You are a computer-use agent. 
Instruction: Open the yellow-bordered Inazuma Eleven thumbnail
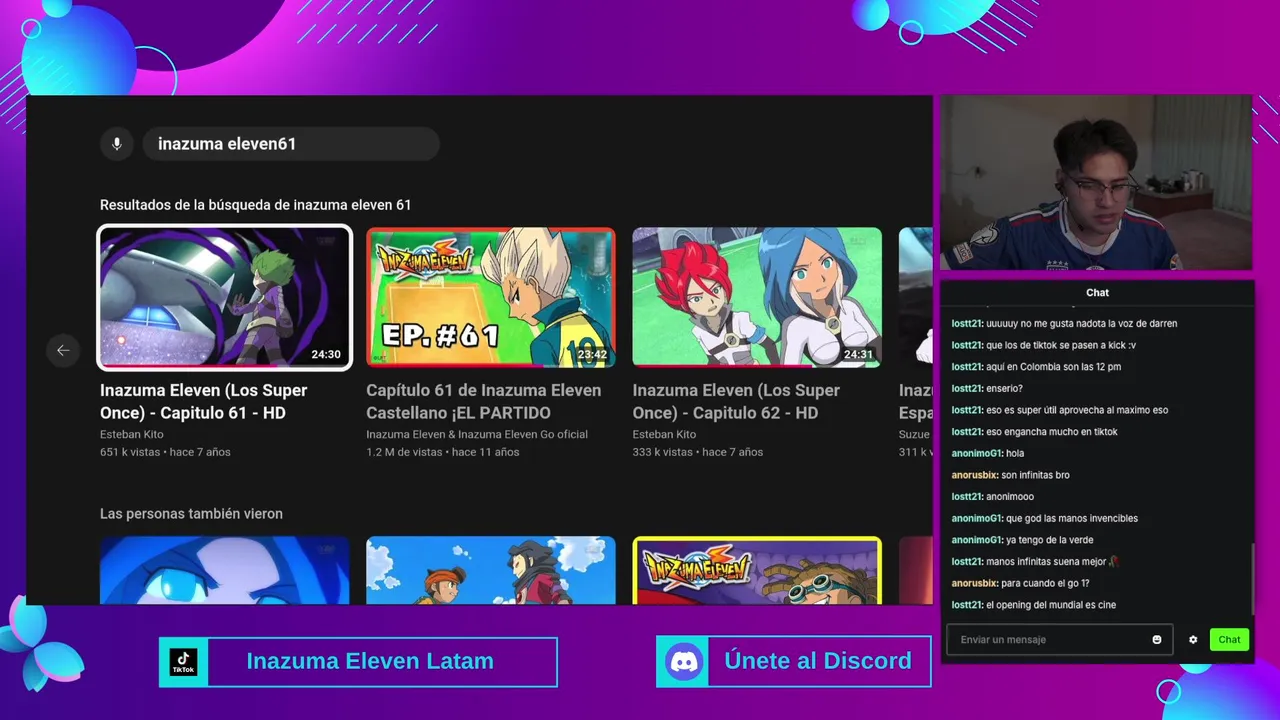point(757,571)
